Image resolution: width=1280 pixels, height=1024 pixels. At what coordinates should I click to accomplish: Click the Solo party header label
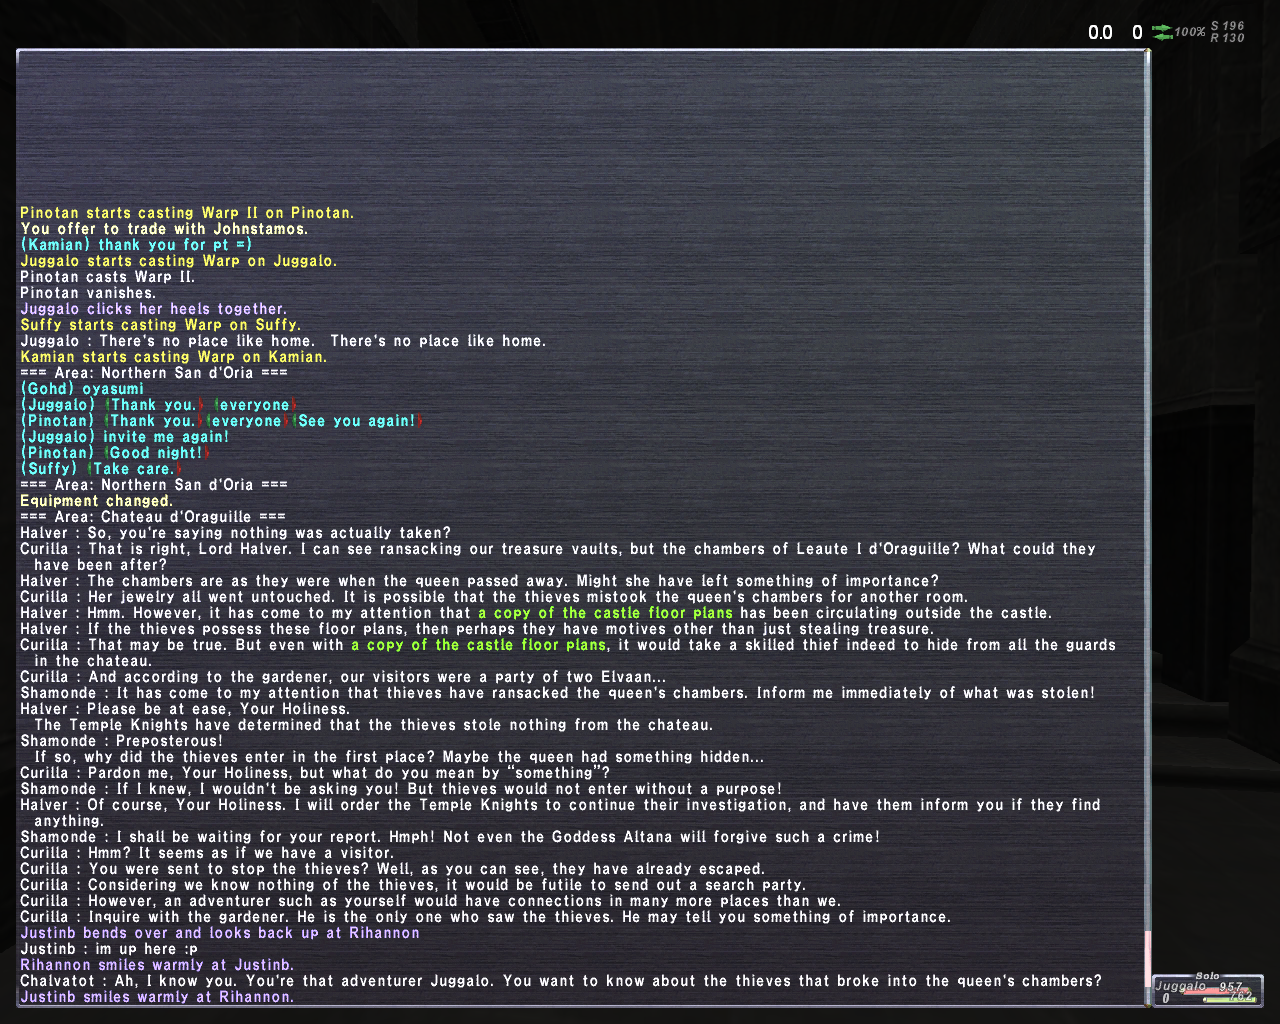(x=1207, y=976)
